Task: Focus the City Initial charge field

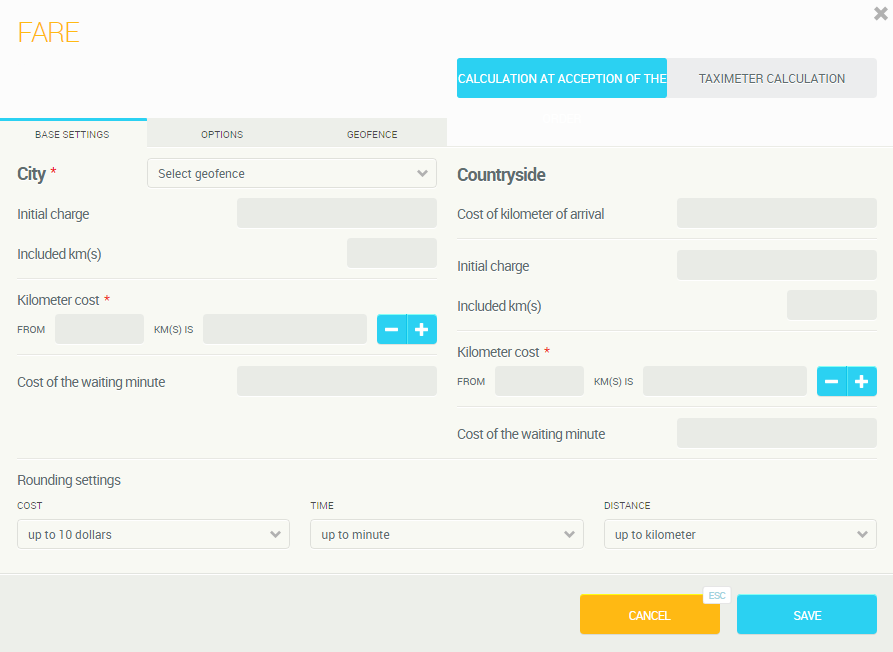Action: click(x=336, y=213)
